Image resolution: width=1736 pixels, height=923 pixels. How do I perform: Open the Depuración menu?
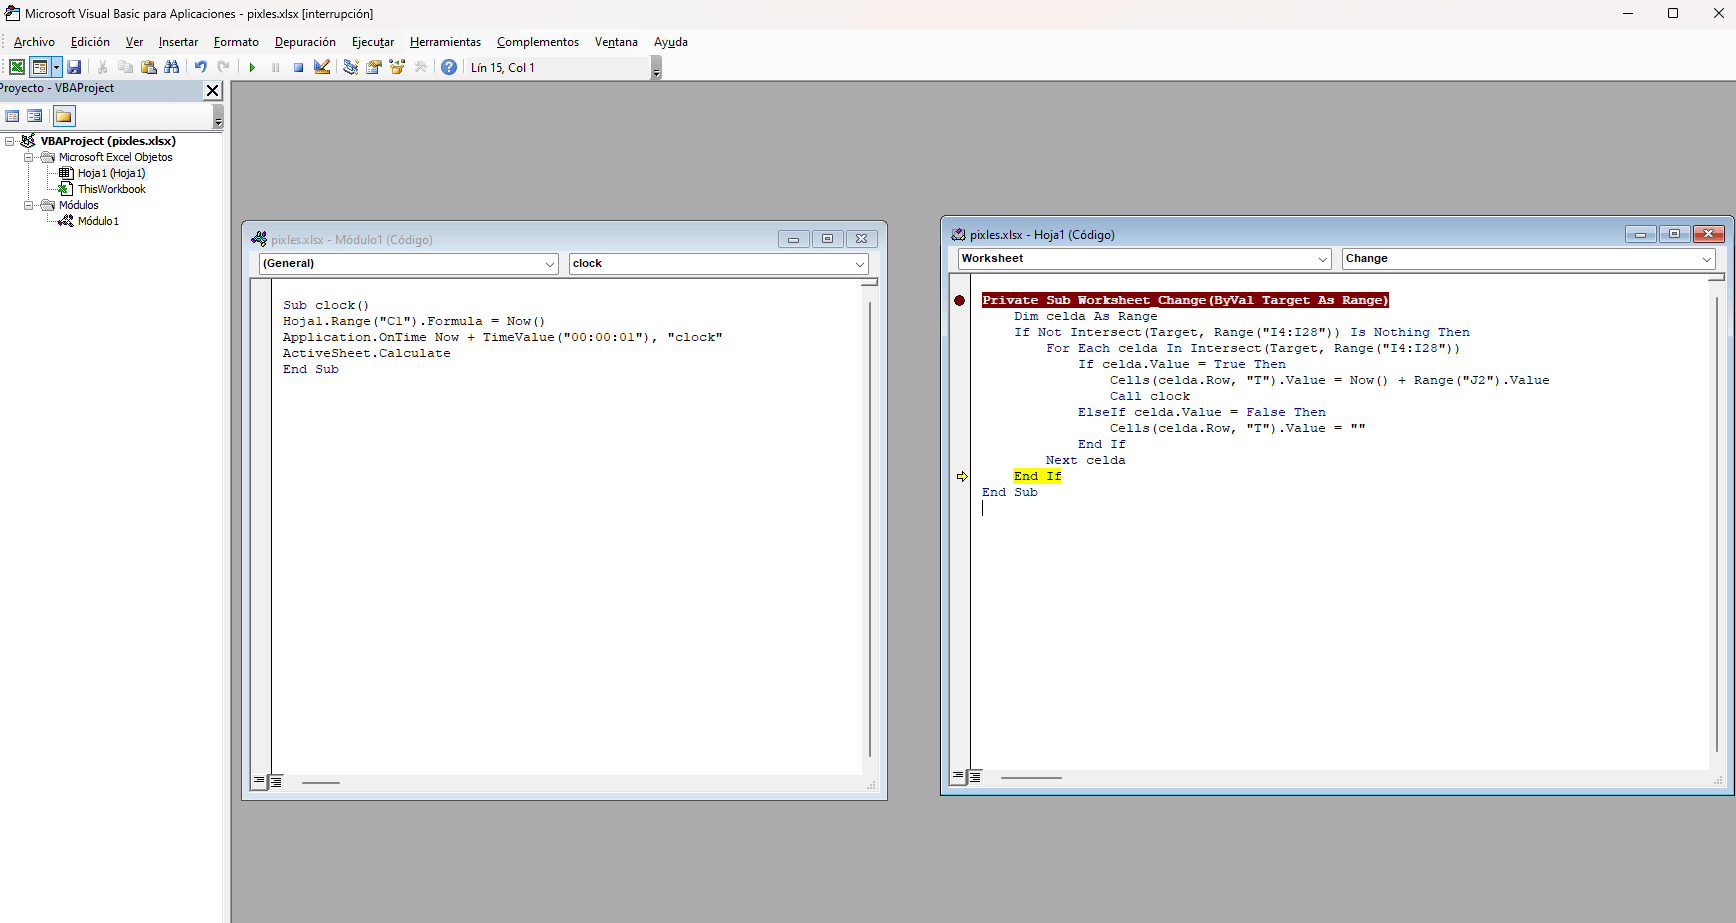pos(305,42)
